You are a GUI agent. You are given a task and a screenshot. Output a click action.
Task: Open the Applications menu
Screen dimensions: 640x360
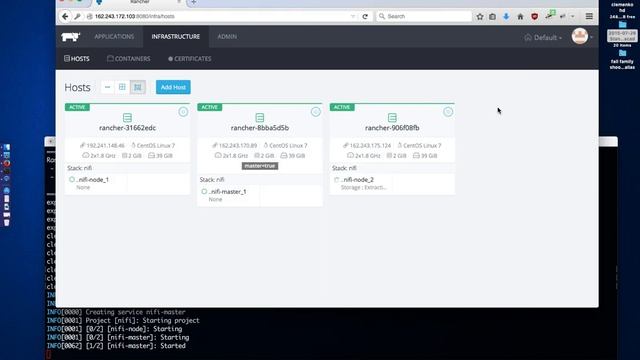pyautogui.click(x=114, y=37)
